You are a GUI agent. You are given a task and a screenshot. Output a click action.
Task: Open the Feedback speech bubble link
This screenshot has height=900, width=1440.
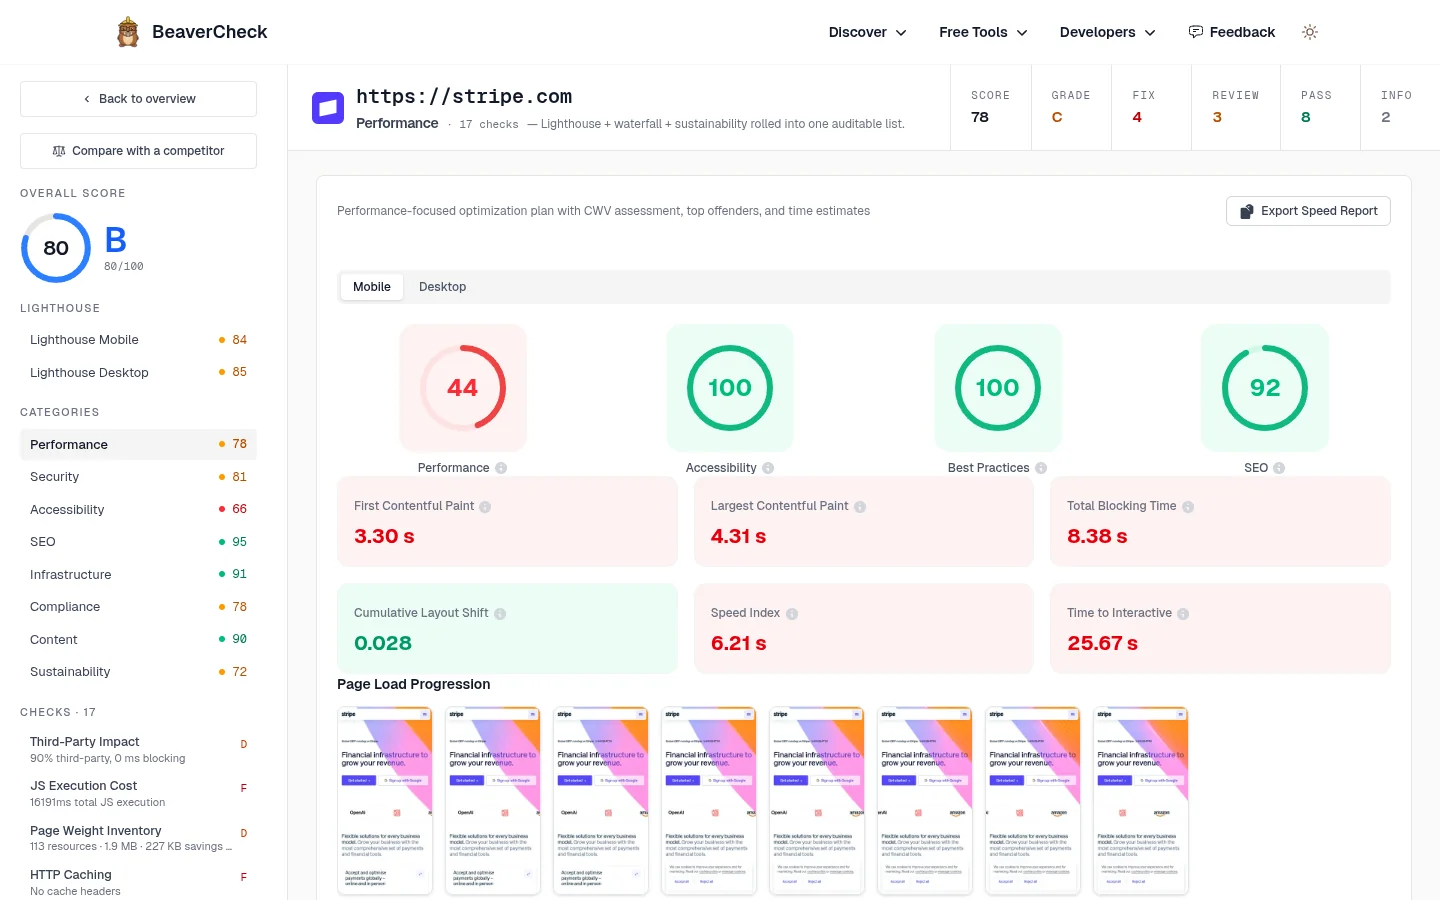click(x=1231, y=32)
